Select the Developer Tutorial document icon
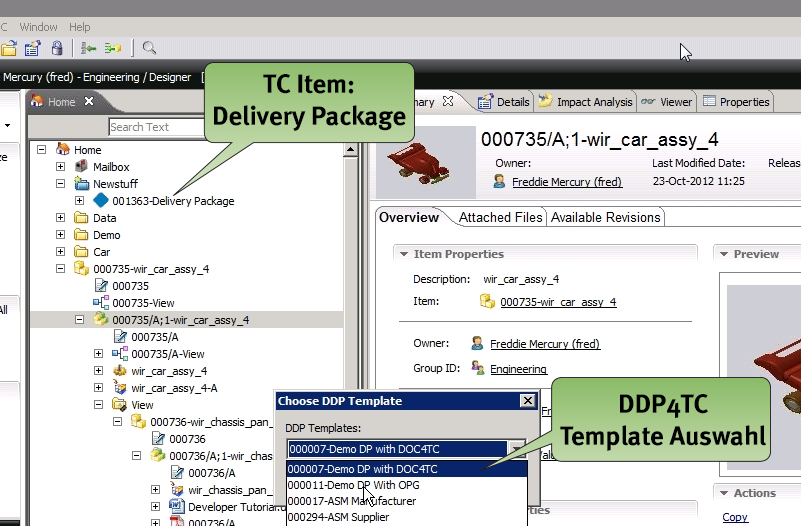Screen dimensions: 801x526 tap(177, 507)
